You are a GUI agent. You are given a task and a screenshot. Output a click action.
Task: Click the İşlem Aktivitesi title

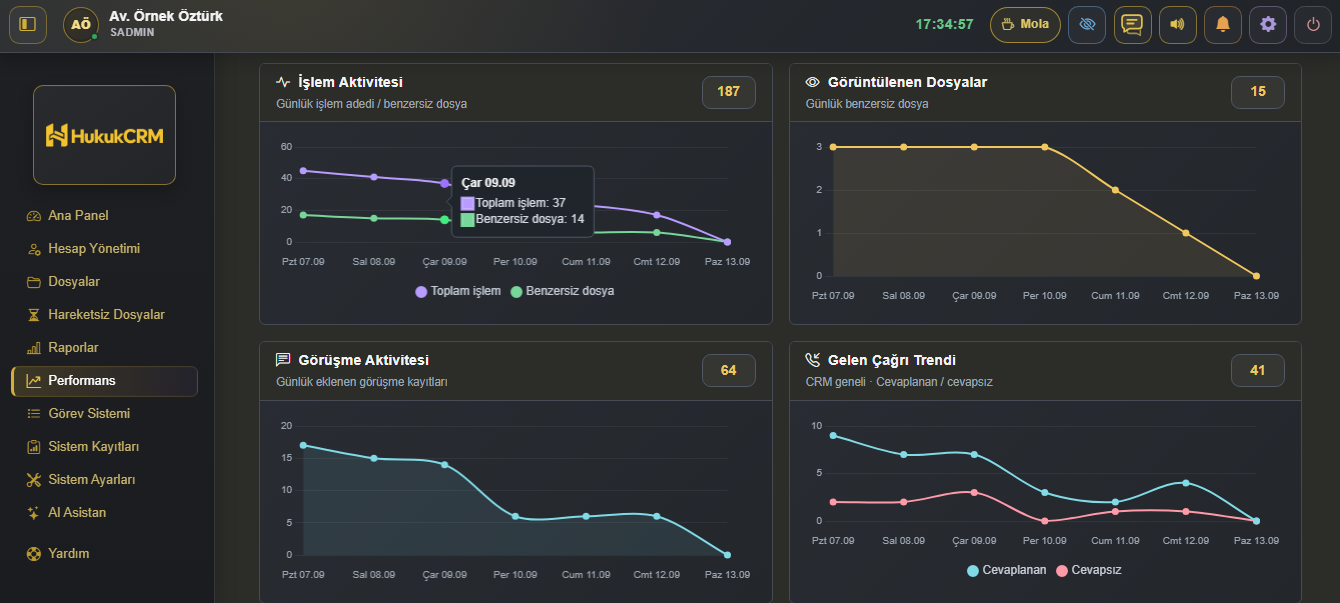click(350, 82)
